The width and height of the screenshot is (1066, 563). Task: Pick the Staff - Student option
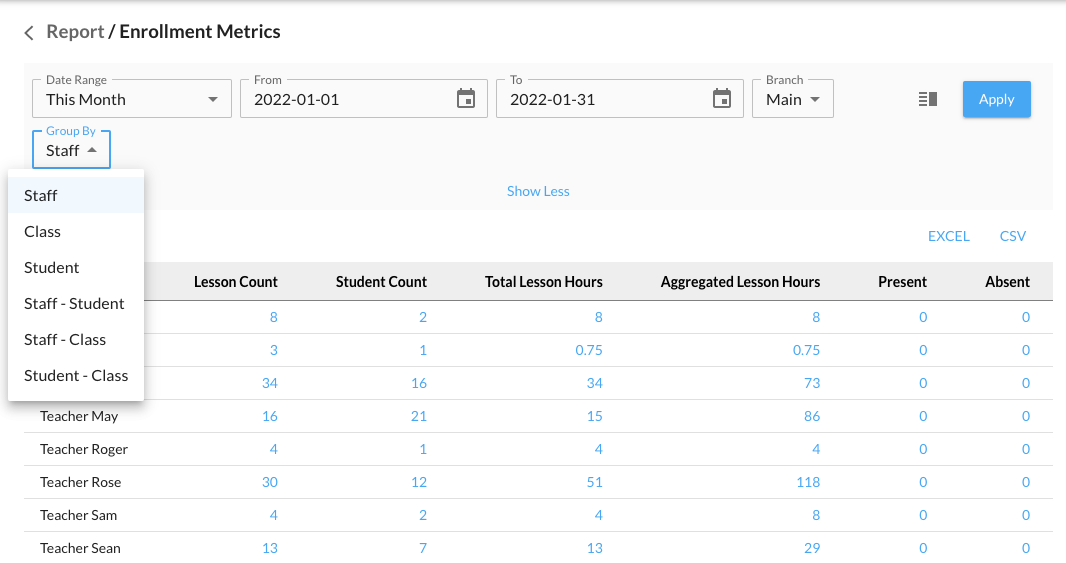[74, 304]
